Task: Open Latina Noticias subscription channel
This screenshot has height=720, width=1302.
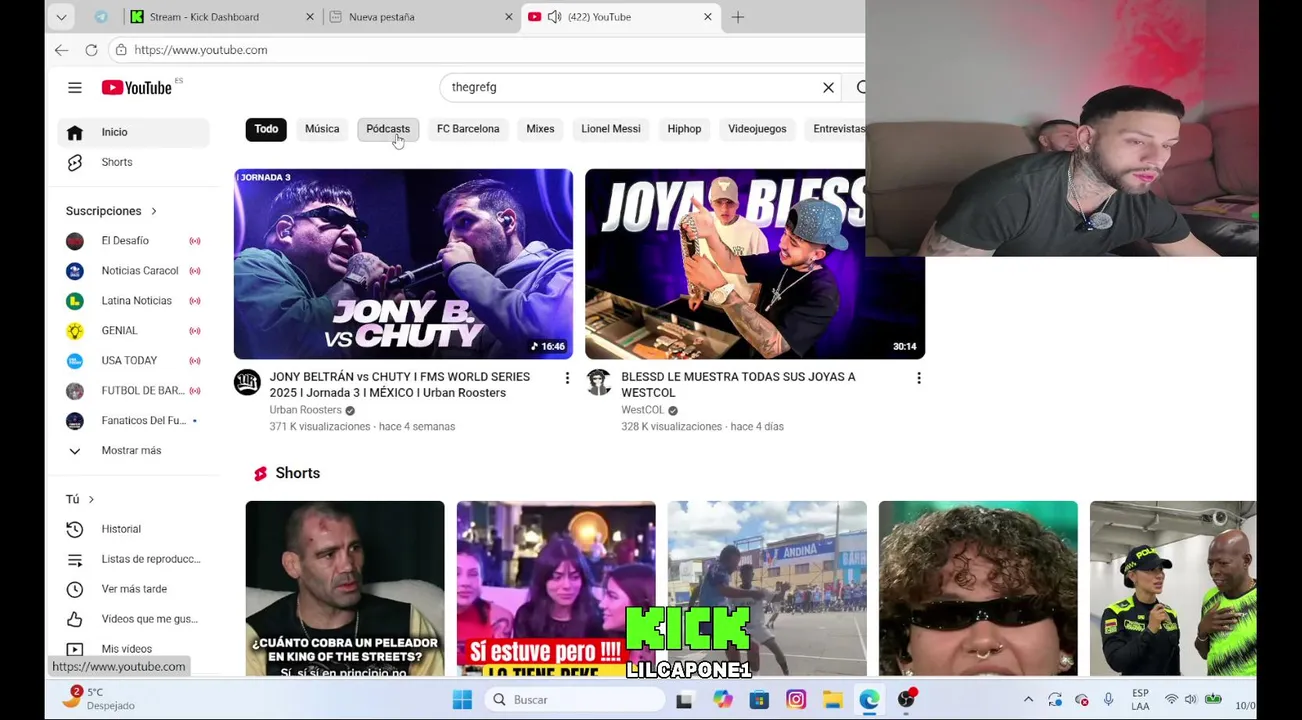Action: point(135,301)
